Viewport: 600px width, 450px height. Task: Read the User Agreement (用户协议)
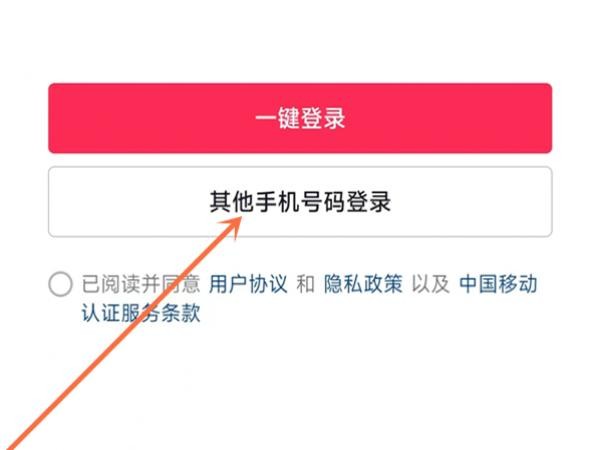248,284
